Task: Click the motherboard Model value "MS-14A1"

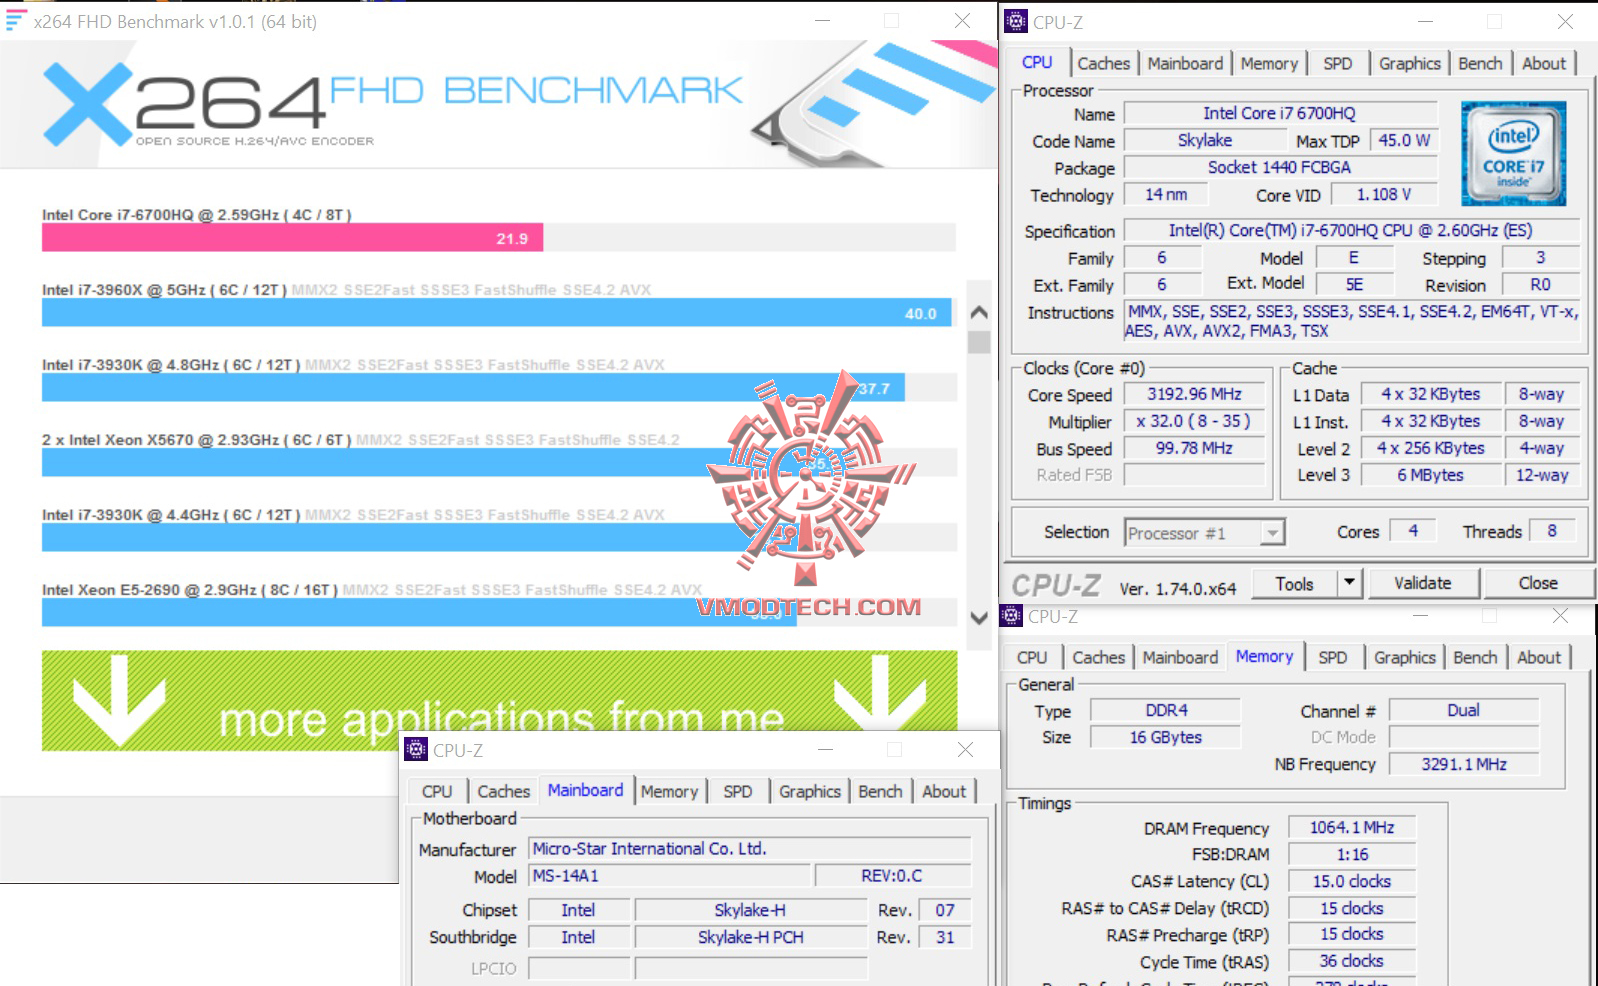Action: pyautogui.click(x=669, y=876)
